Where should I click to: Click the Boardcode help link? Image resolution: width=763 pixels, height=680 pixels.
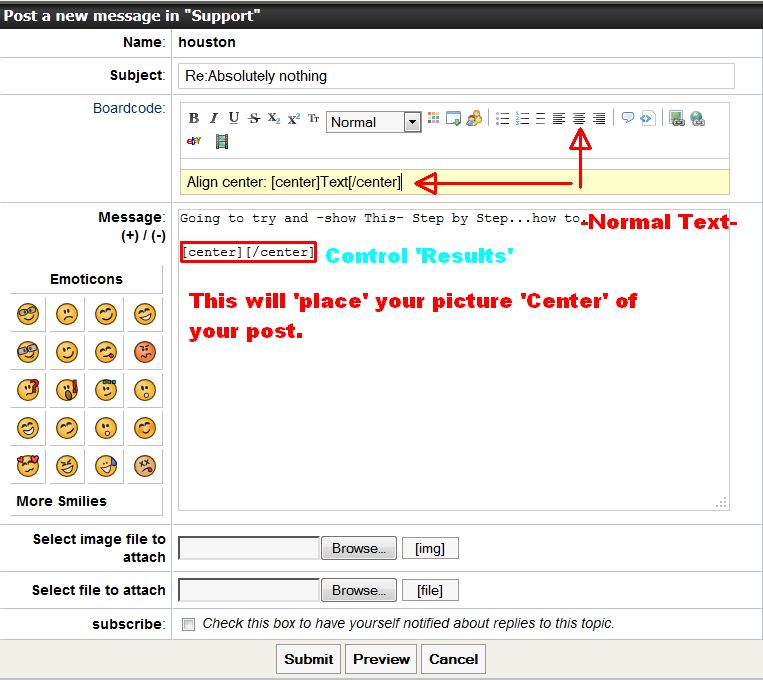point(128,108)
